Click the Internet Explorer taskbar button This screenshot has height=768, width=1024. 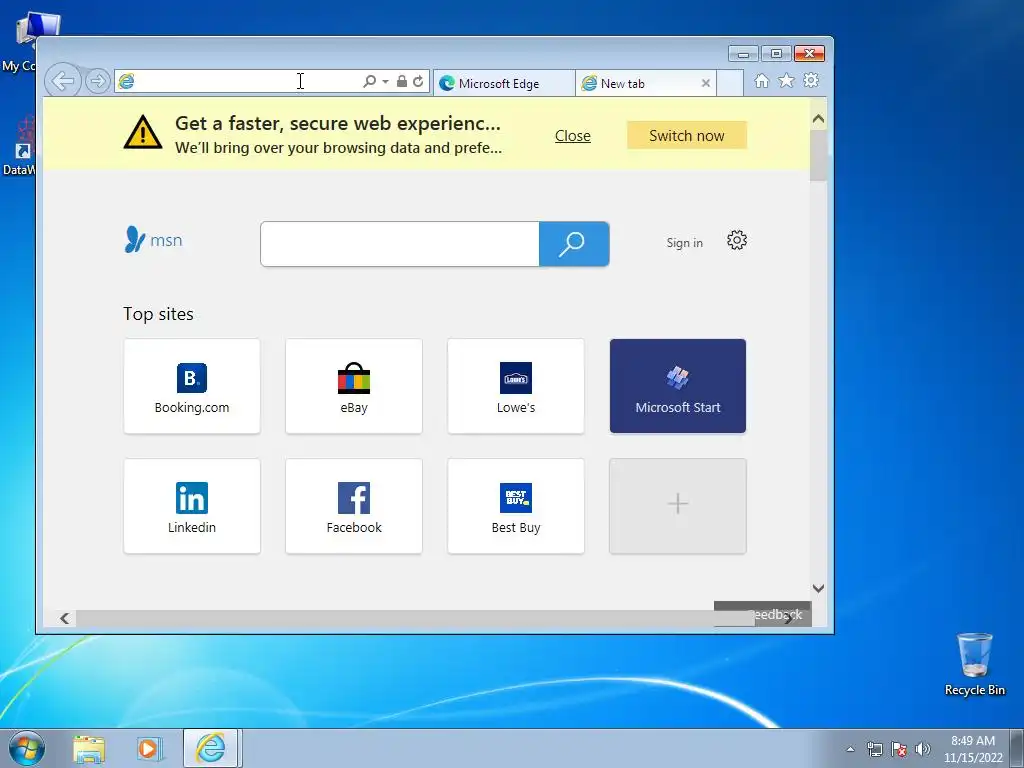pyautogui.click(x=210, y=748)
